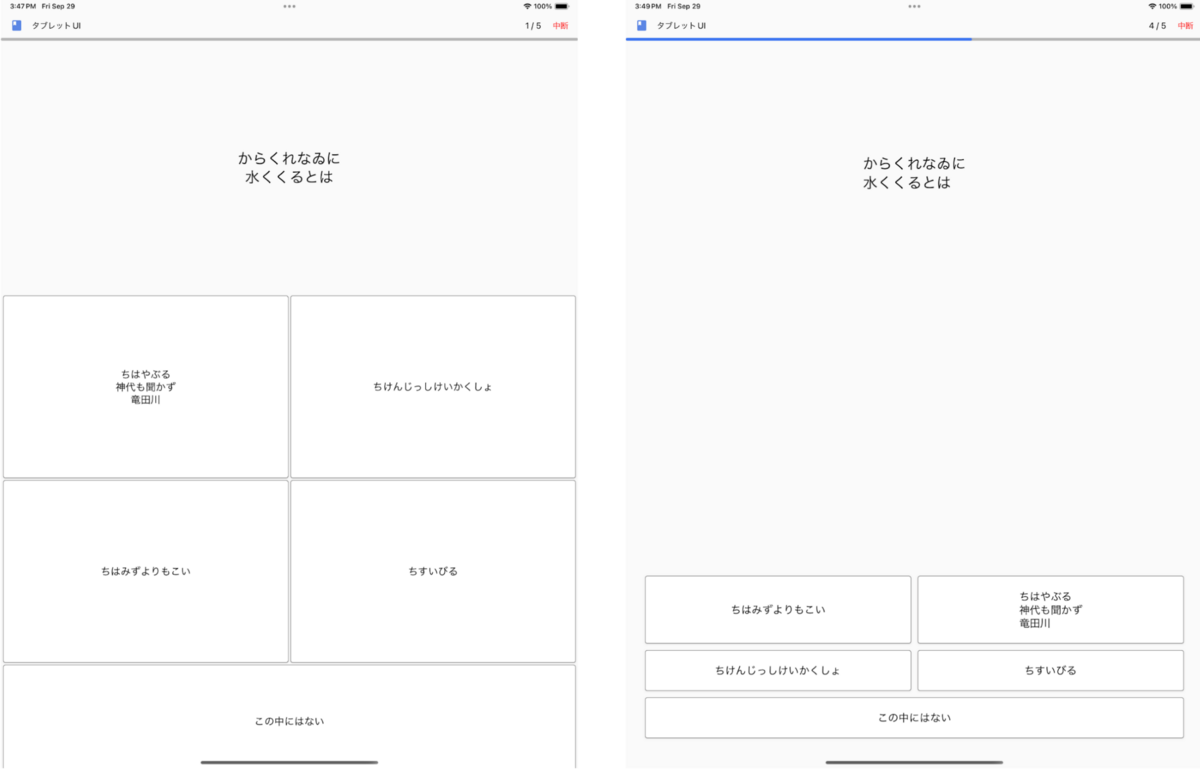Choose ちすいびる answer in right screen

1051,670
